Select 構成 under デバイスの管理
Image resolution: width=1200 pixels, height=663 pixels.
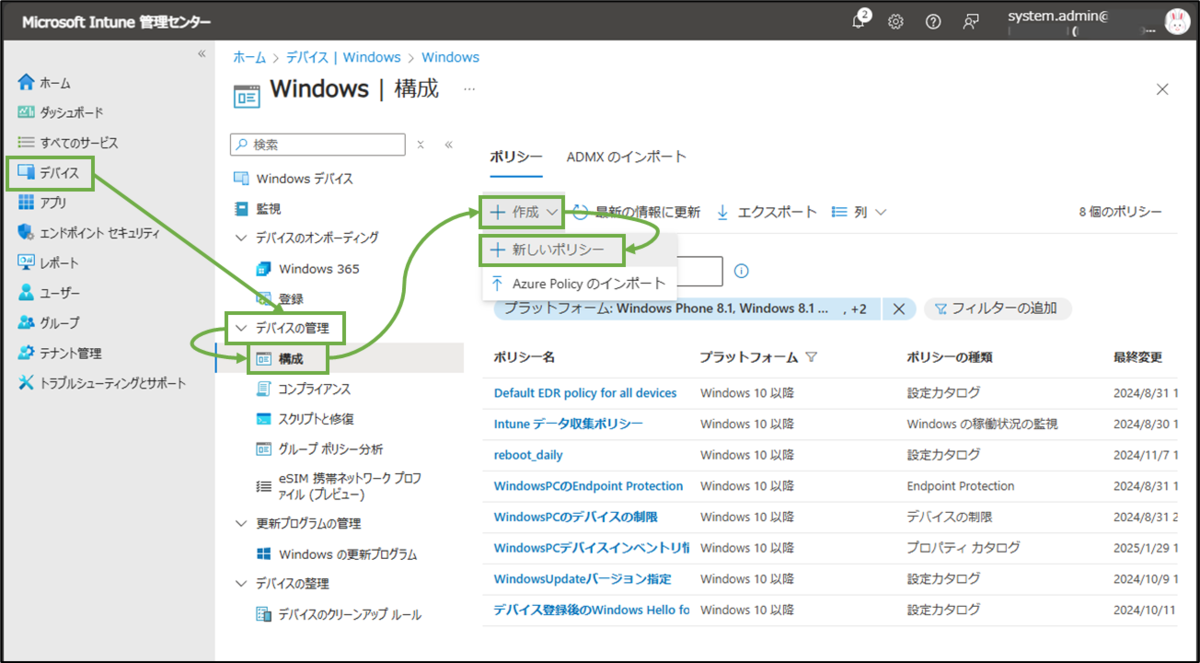tap(279, 358)
